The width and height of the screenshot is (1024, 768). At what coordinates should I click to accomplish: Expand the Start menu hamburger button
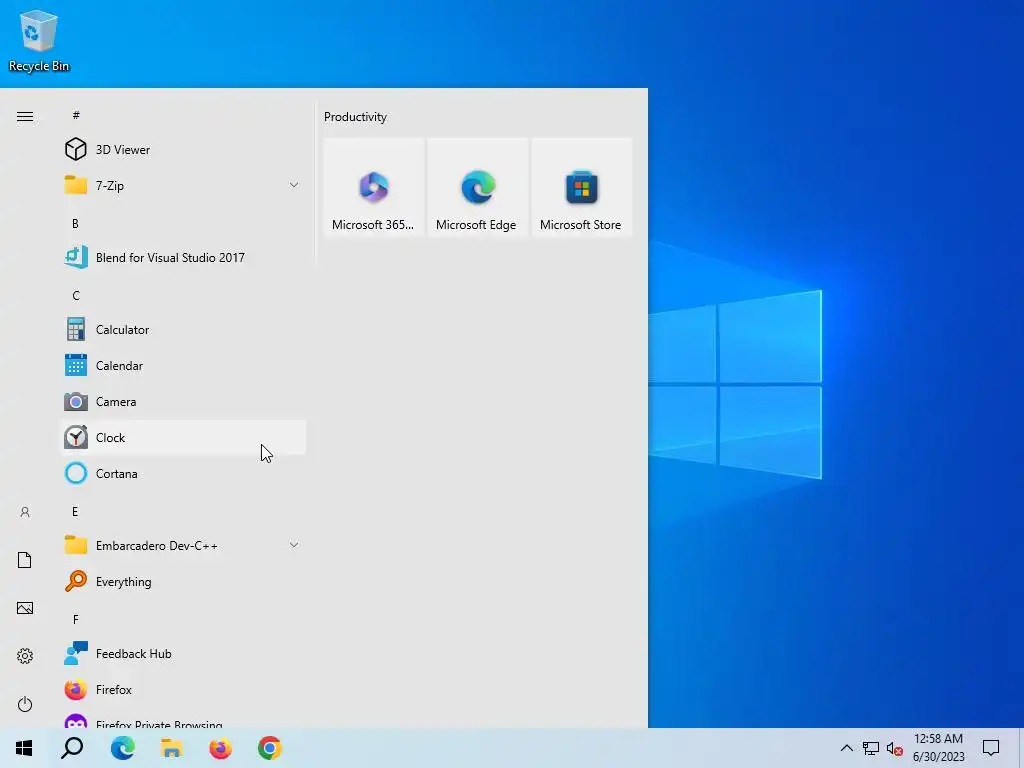(x=25, y=116)
